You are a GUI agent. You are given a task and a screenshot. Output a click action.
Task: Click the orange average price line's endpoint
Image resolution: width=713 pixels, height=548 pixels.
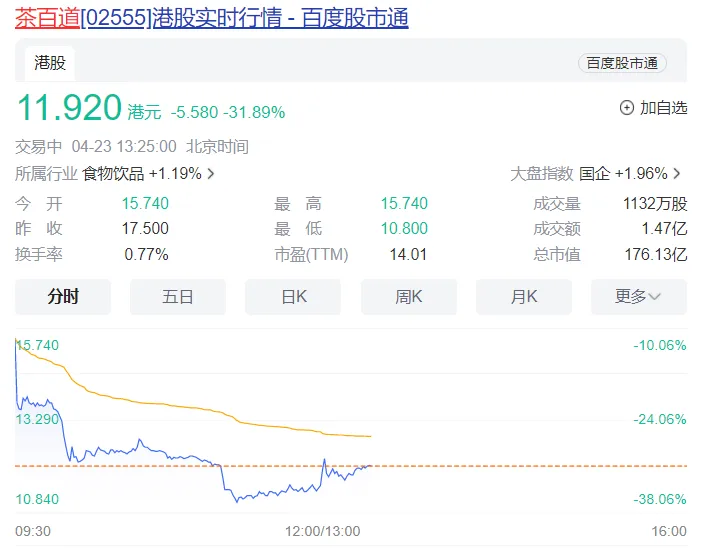coord(371,436)
